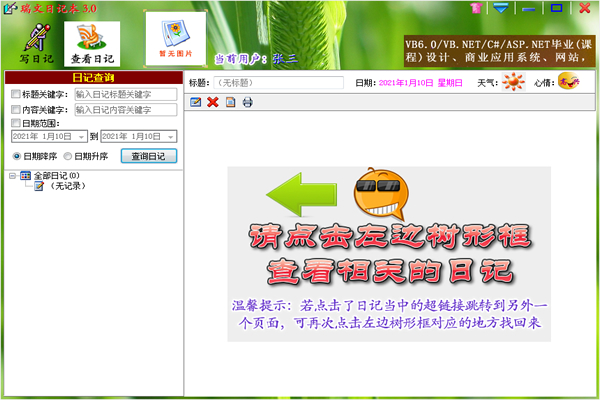
Task: Click the mood face icon
Action: [x=568, y=82]
